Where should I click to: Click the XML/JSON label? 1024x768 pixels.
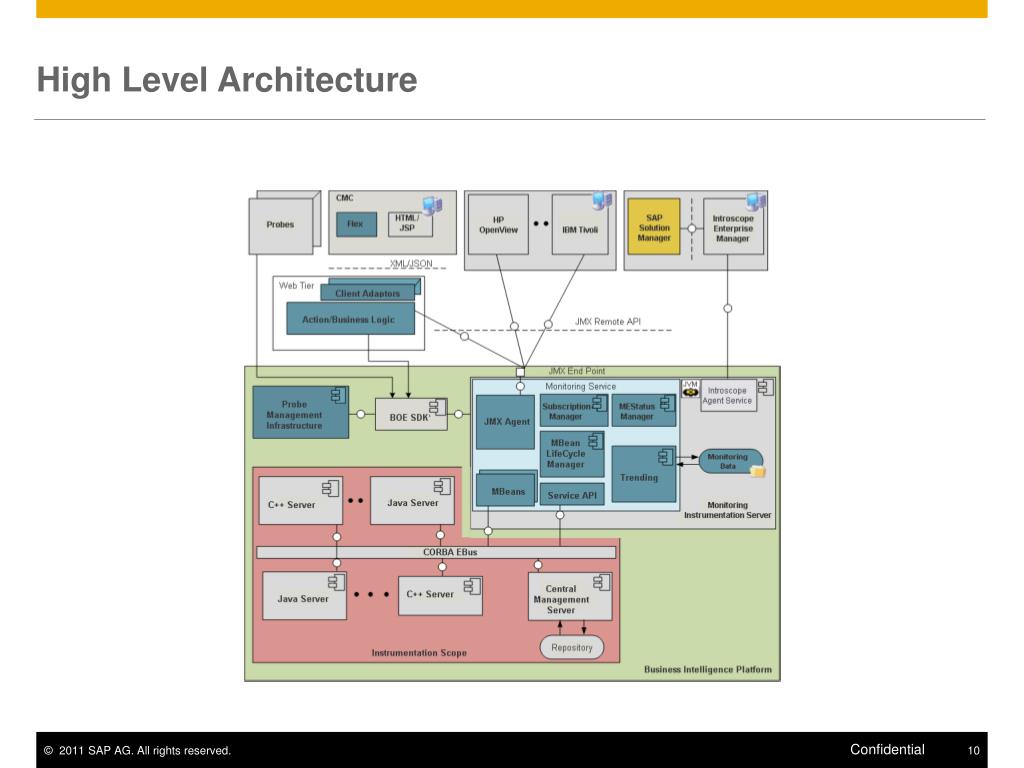point(411,263)
